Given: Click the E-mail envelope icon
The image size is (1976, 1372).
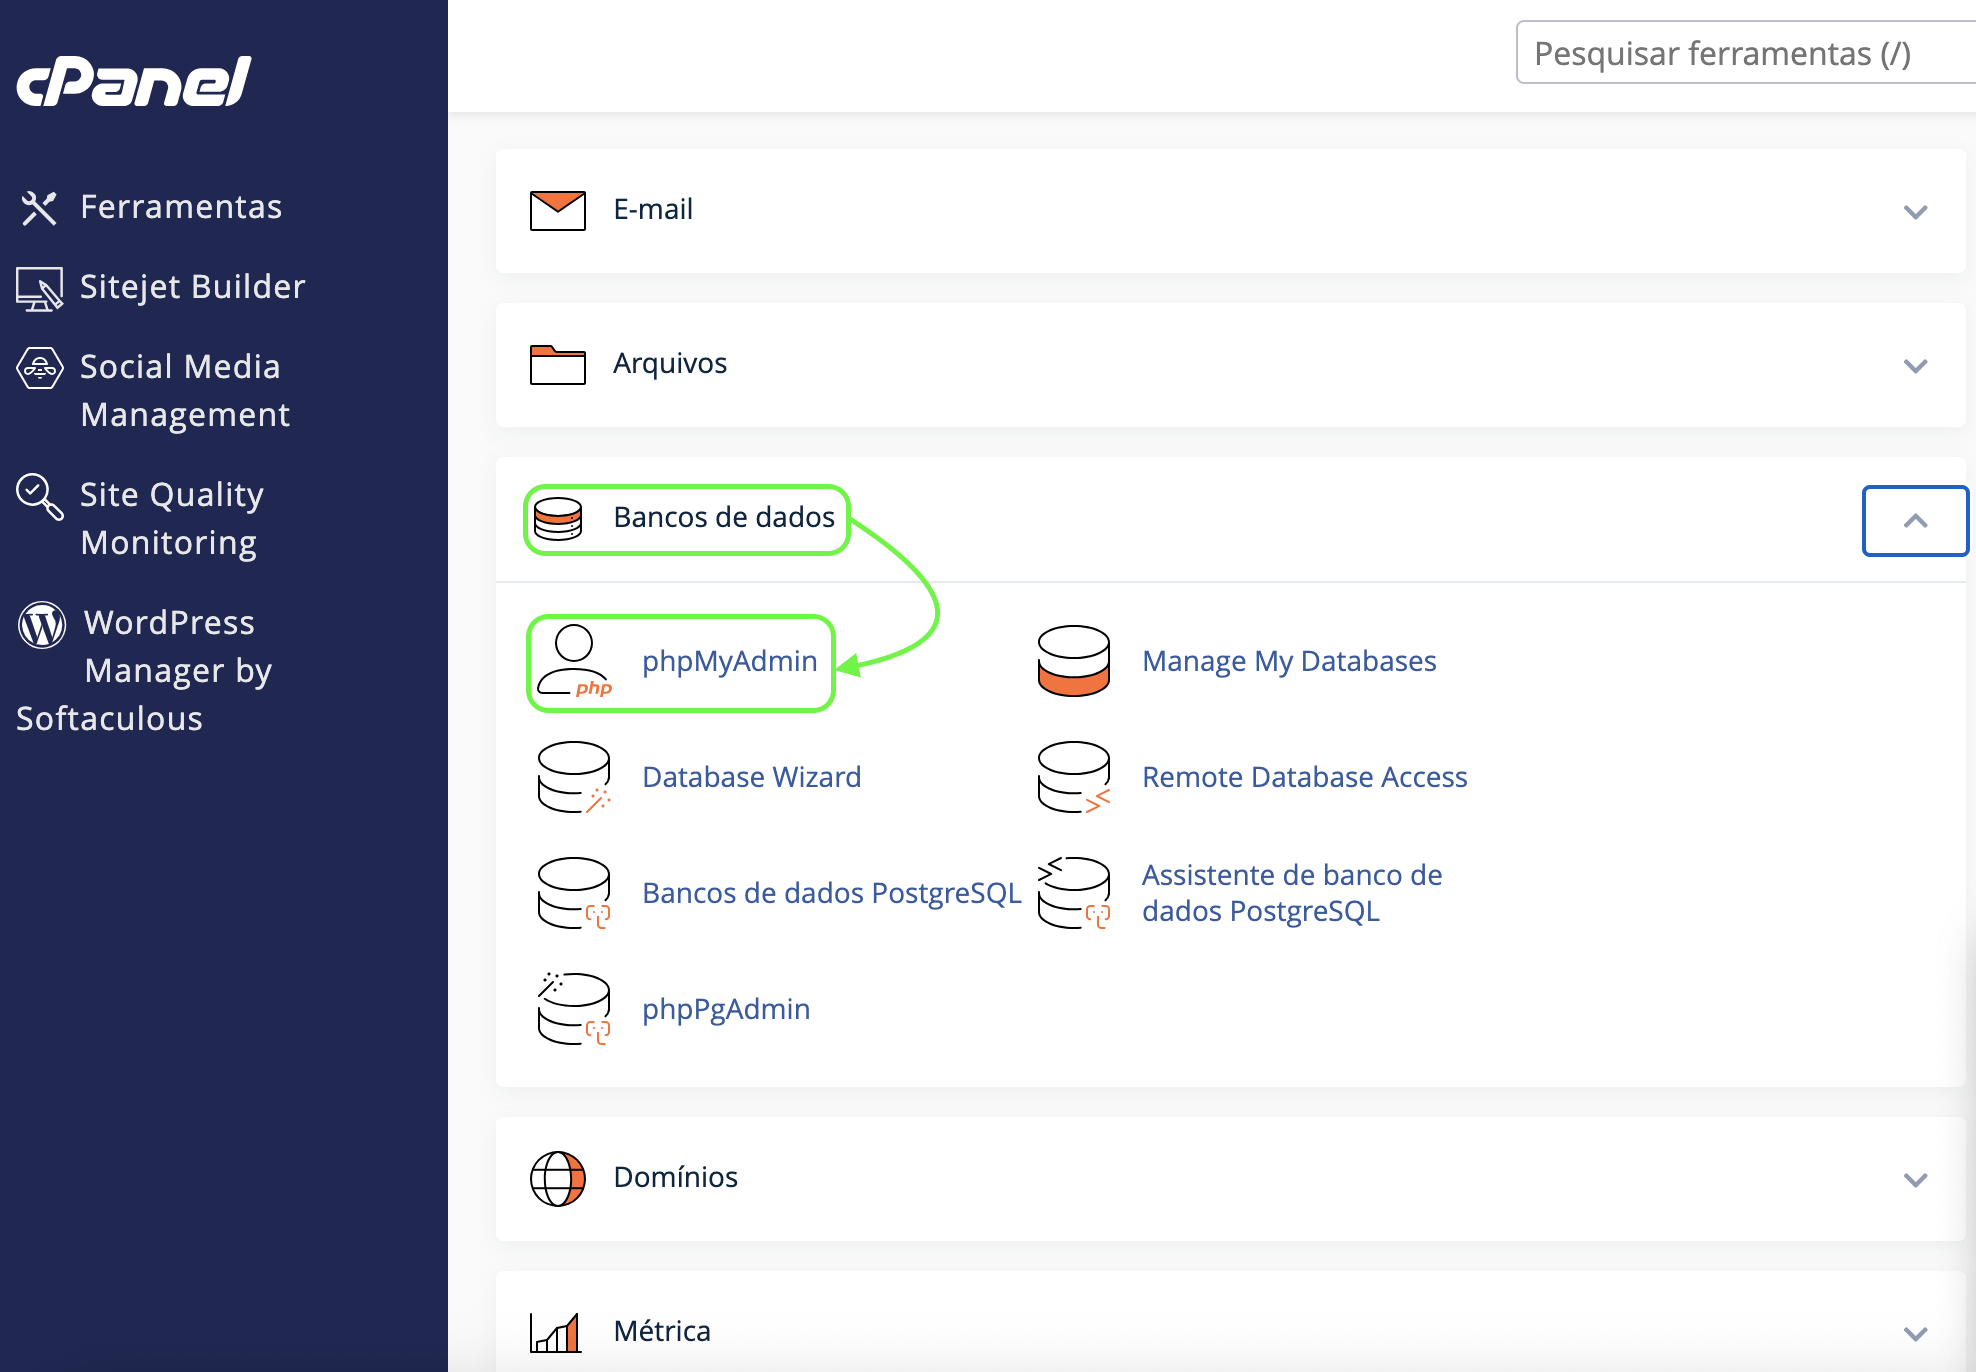Looking at the screenshot, I should pyautogui.click(x=558, y=211).
